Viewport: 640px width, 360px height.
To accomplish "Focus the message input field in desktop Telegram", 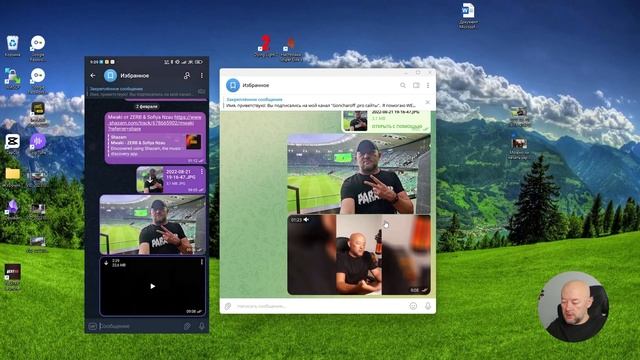I will [x=320, y=306].
